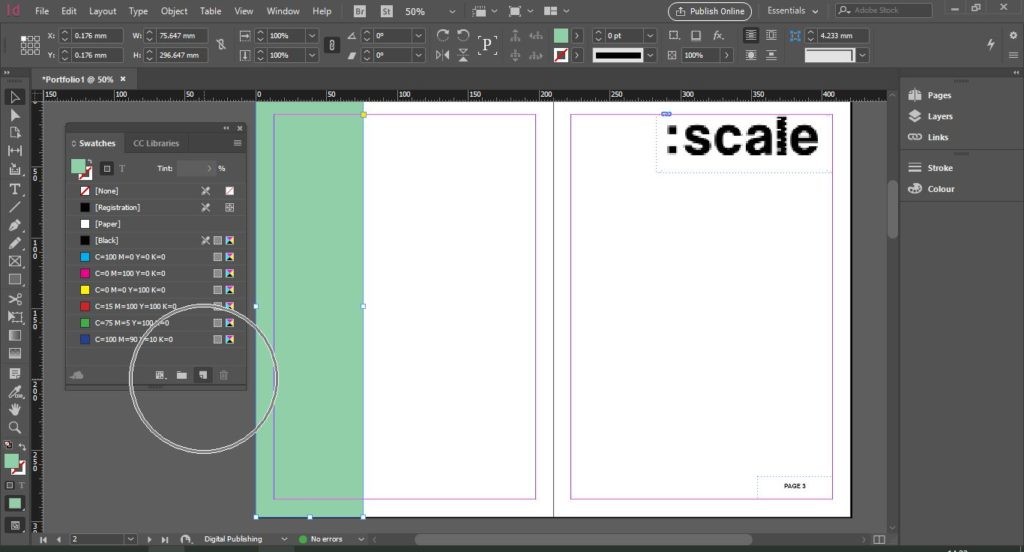
Task: Select the Gradient Swatch tool
Action: point(14,335)
